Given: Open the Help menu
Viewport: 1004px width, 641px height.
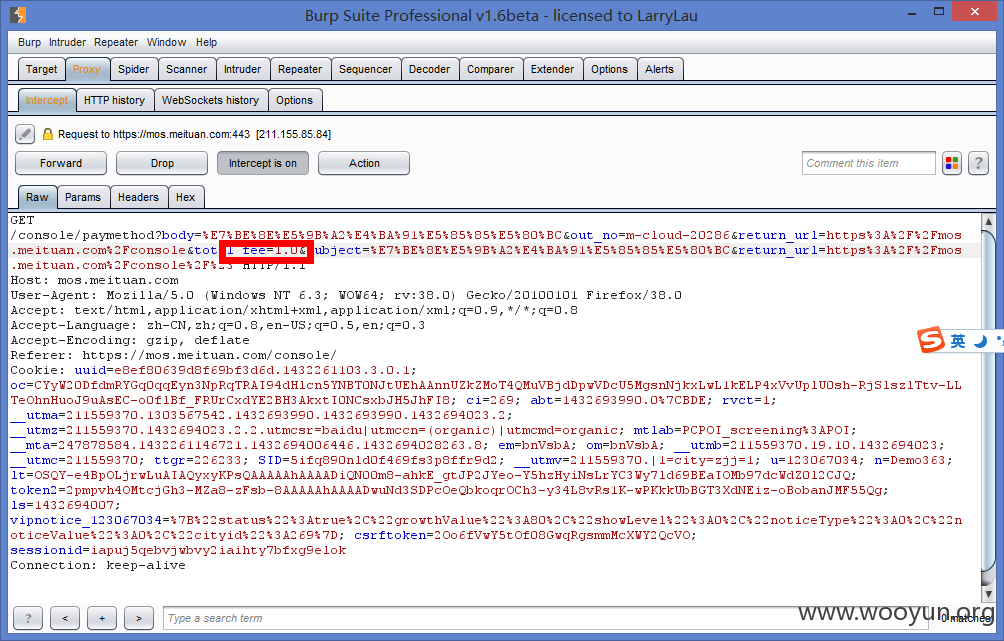Looking at the screenshot, I should 206,42.
